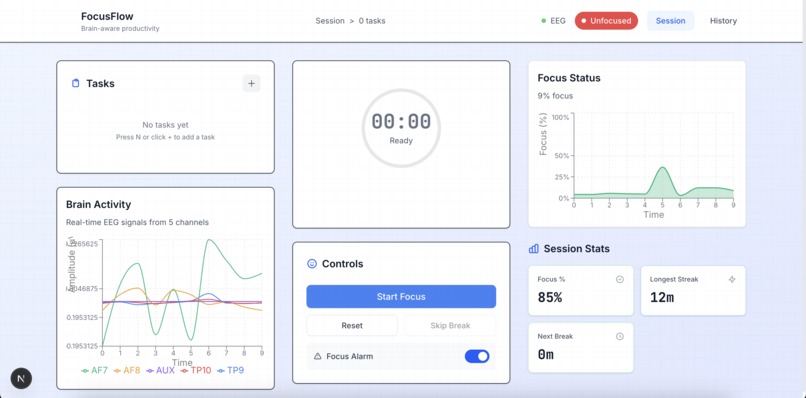Click the Brain Activity heading
806x398 pixels.
(98, 205)
